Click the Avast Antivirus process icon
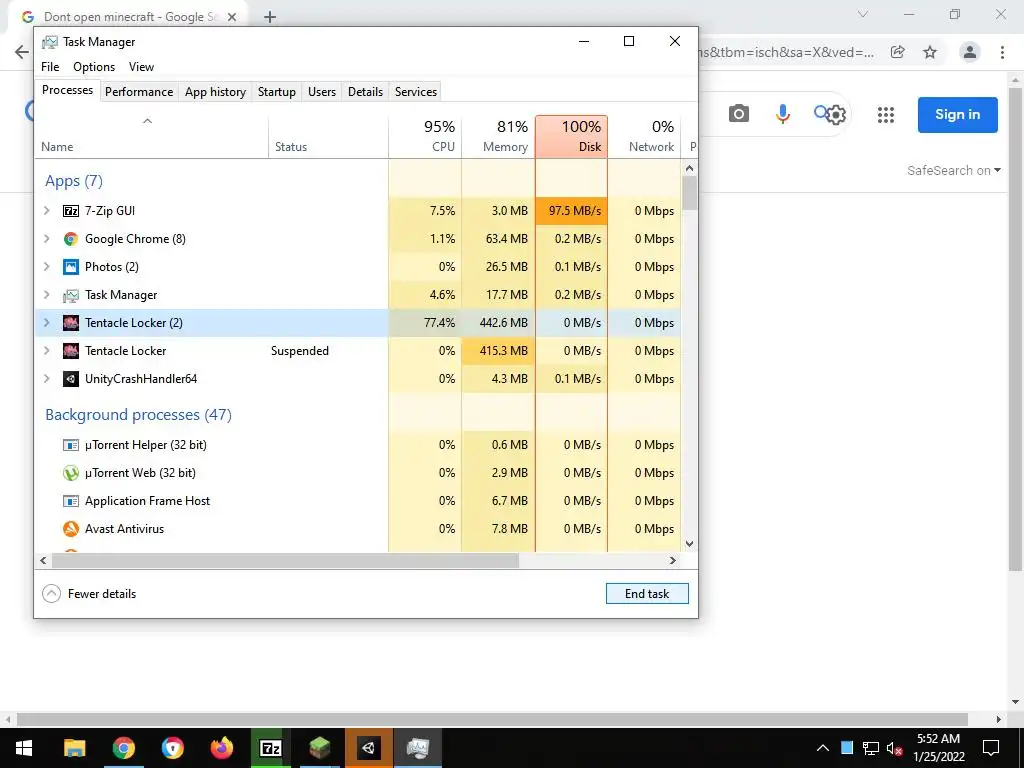The height and width of the screenshot is (768, 1024). click(x=71, y=529)
